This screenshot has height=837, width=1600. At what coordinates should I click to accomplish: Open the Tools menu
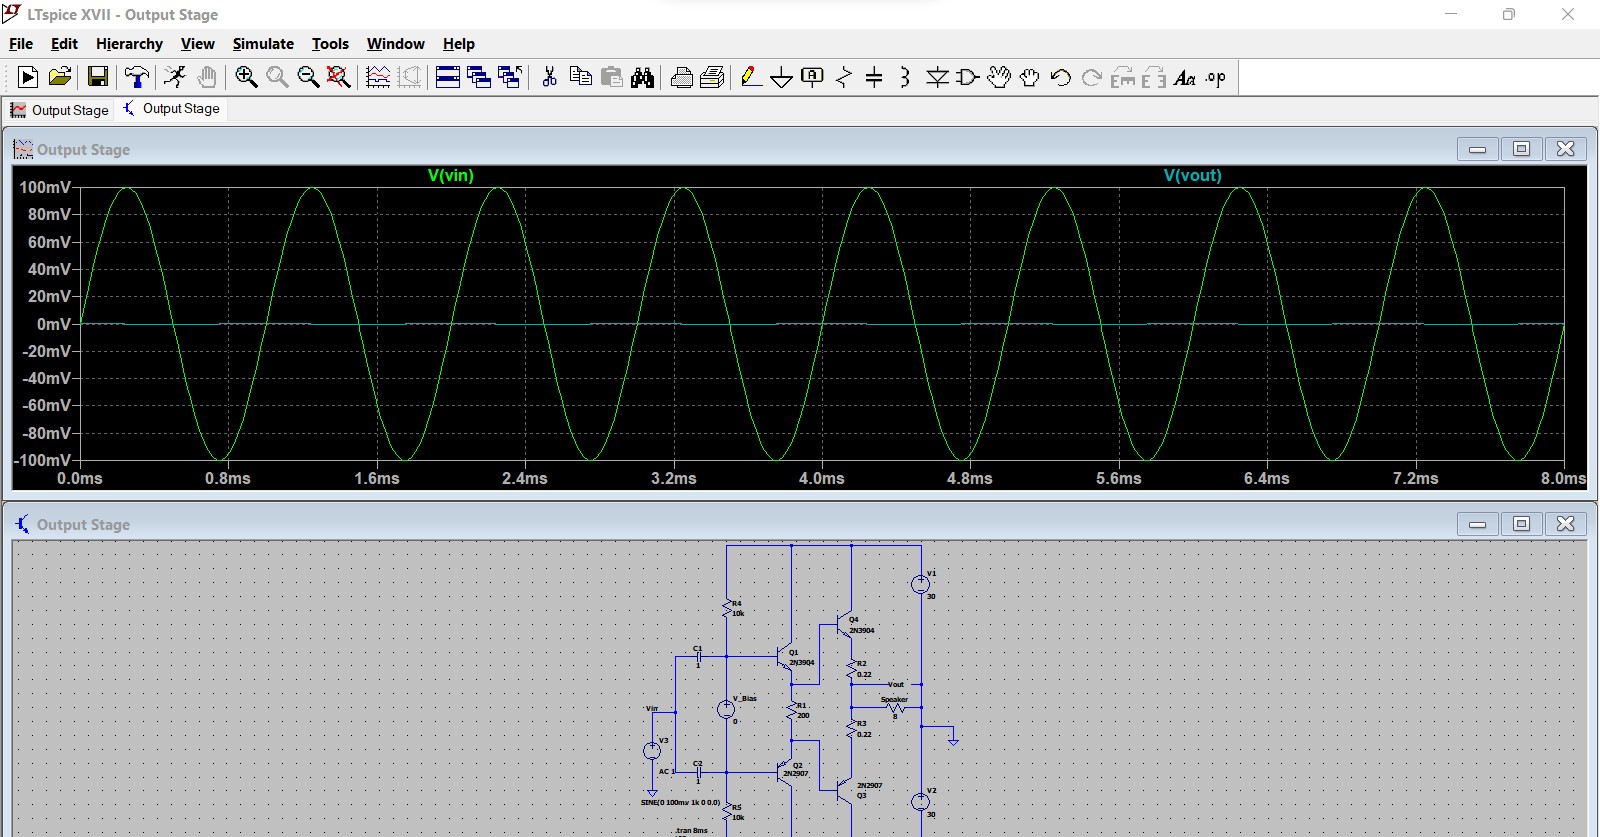[x=330, y=44]
